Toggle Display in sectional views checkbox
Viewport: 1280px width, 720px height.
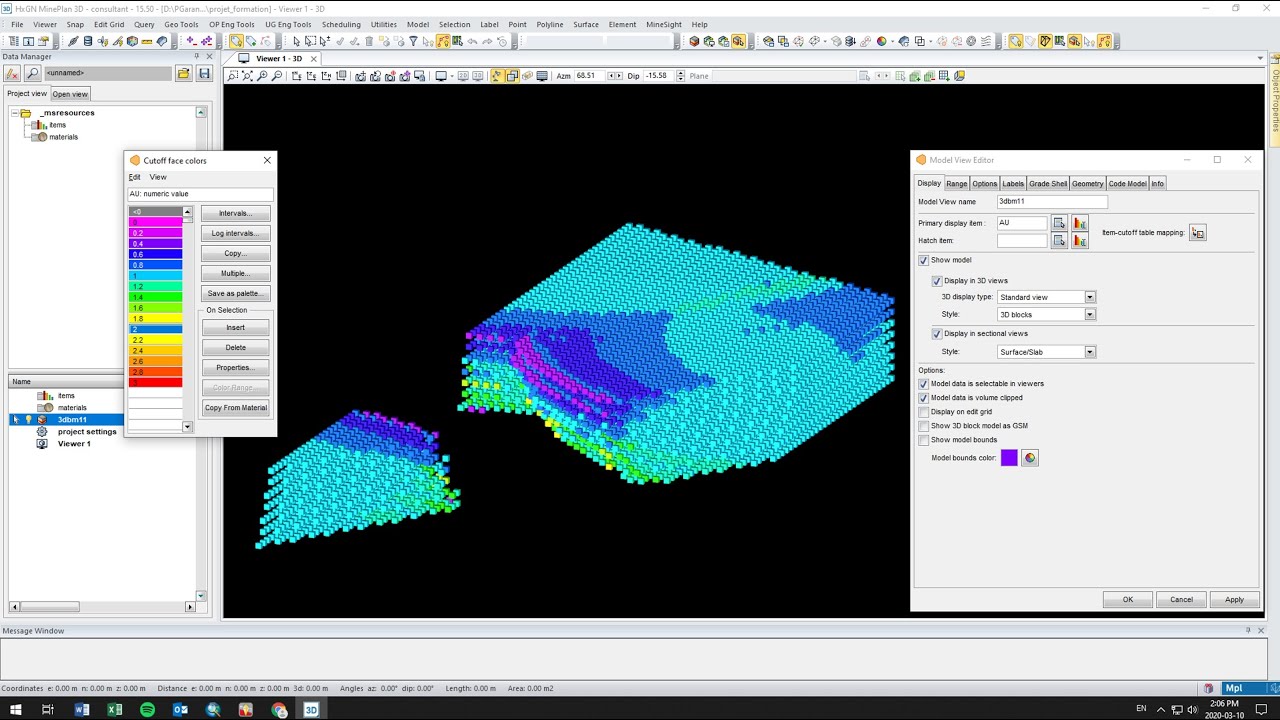(937, 334)
